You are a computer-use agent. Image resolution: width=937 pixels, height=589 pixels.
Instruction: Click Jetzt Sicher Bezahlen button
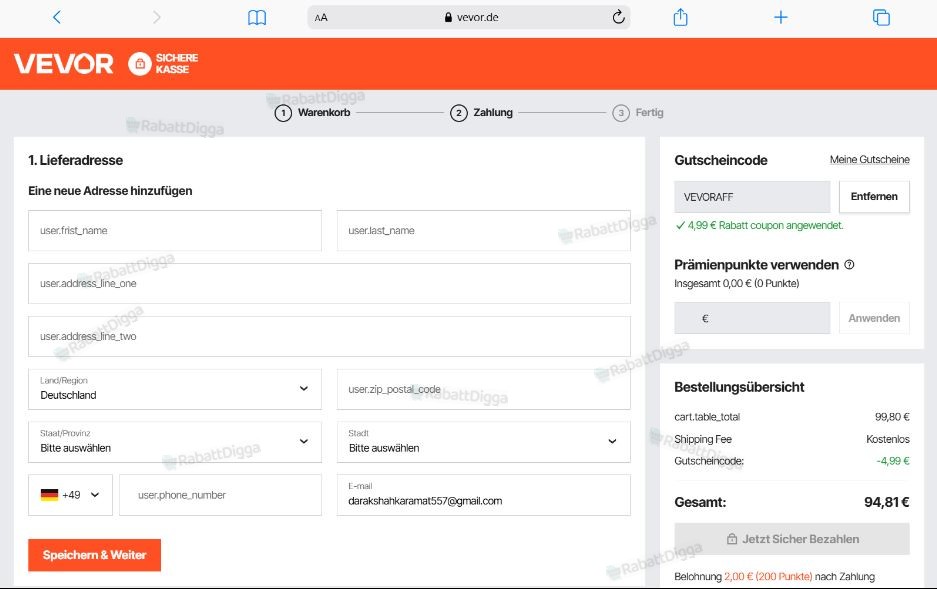792,539
